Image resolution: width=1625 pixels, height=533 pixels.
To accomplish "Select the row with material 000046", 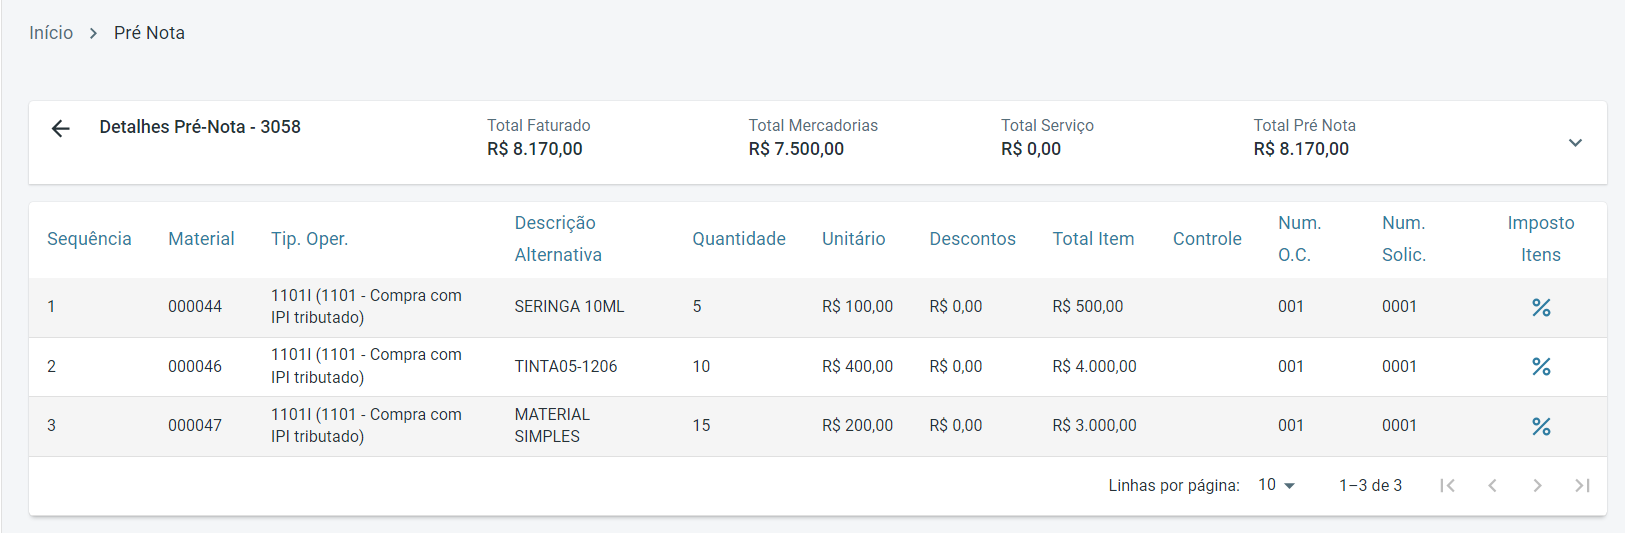I will point(195,367).
